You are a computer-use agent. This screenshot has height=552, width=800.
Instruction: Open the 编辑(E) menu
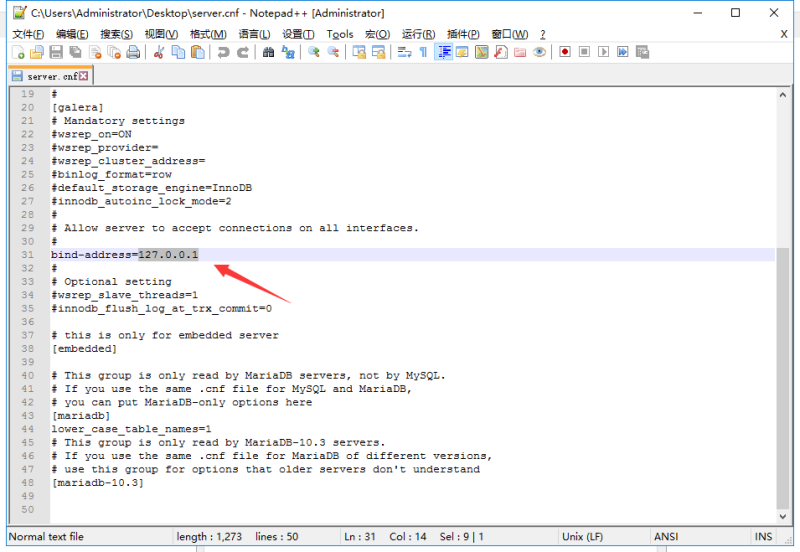(72, 34)
